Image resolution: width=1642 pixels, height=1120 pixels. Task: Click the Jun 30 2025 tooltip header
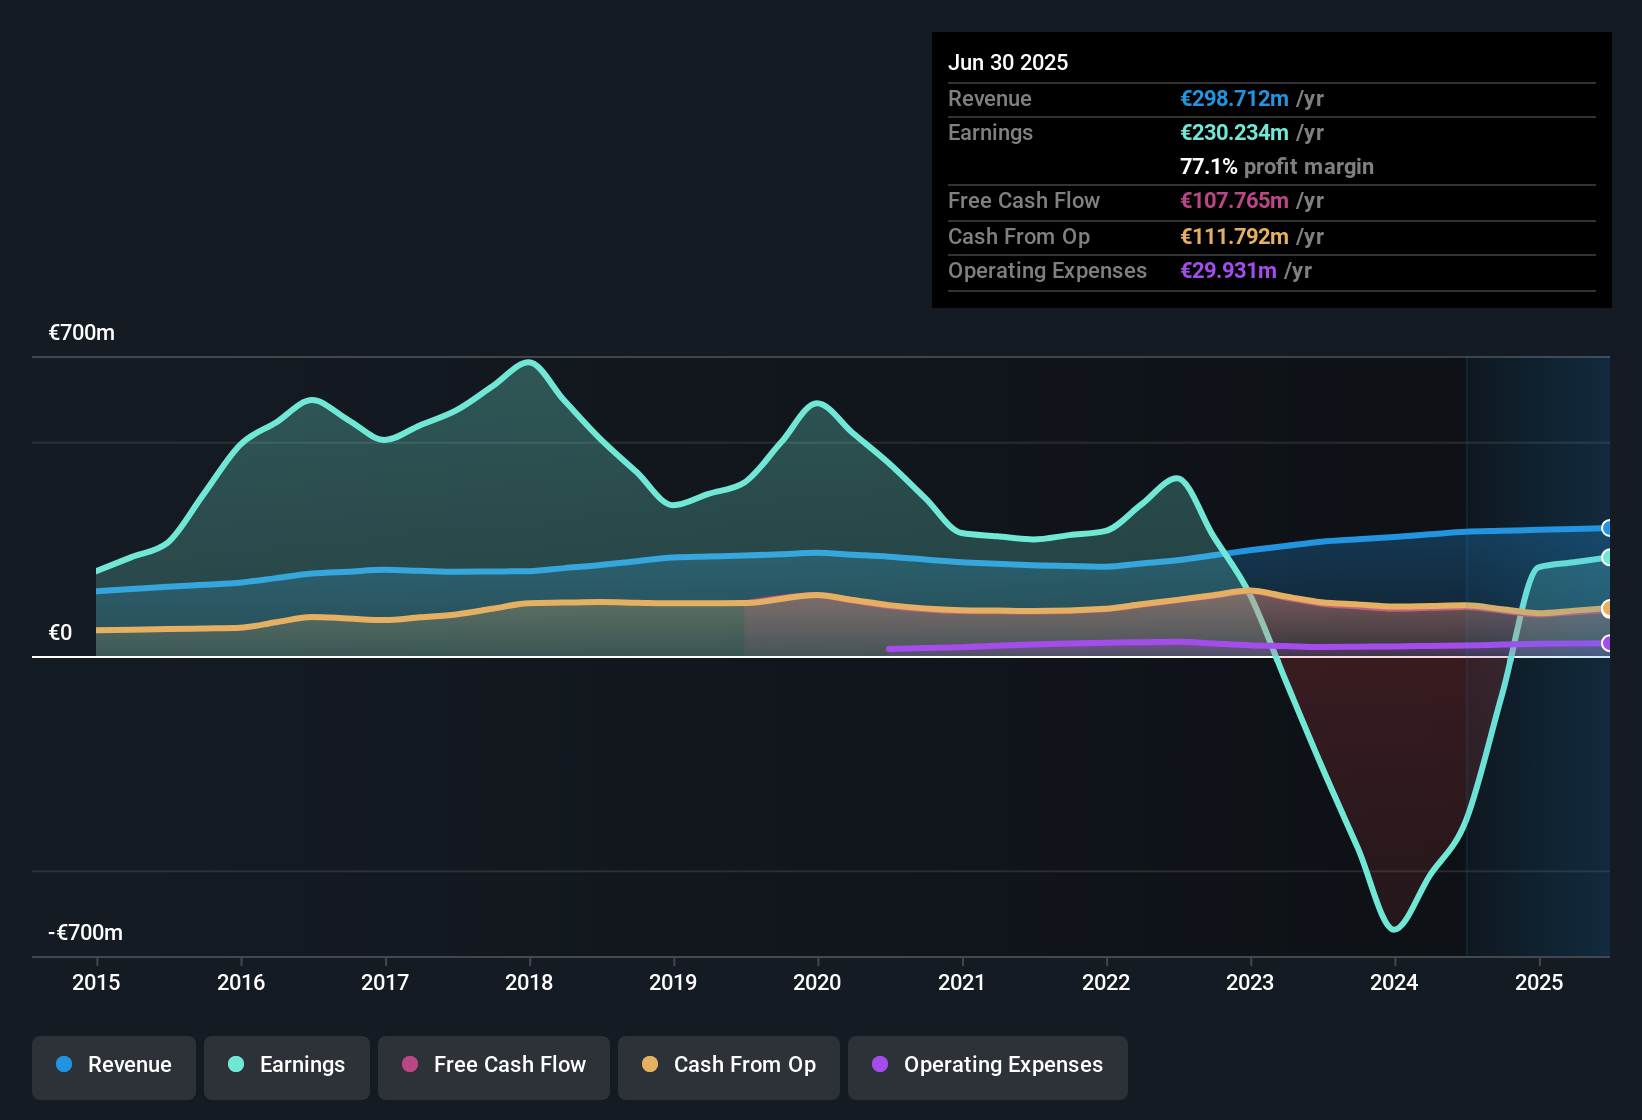click(1008, 63)
